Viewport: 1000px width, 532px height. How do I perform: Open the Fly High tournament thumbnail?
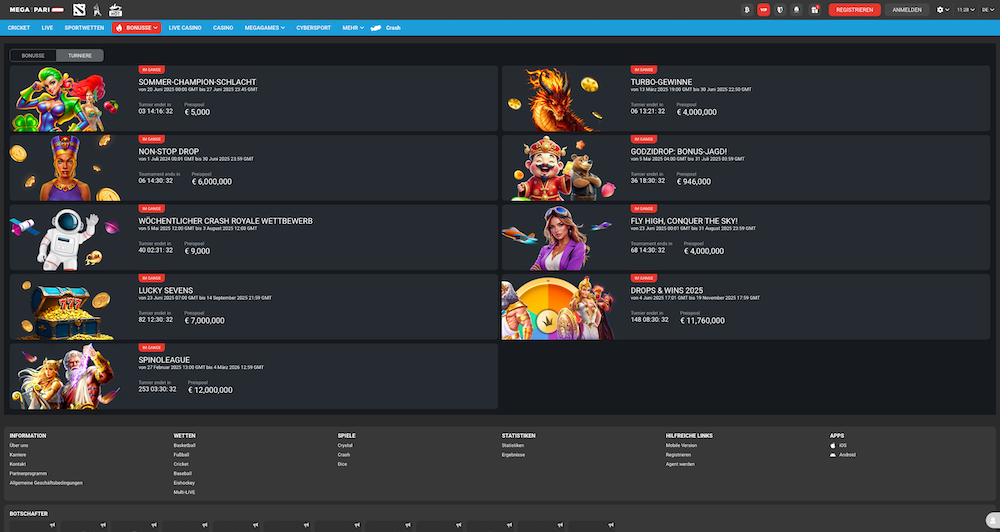pos(557,237)
